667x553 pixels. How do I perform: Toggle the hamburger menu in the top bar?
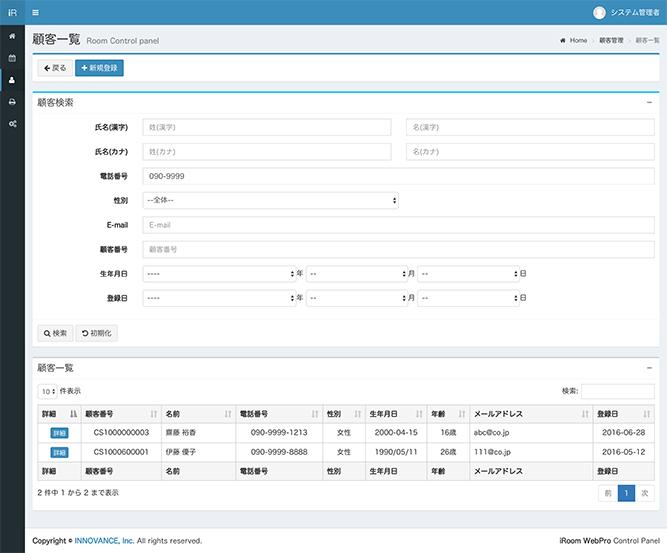[36, 12]
